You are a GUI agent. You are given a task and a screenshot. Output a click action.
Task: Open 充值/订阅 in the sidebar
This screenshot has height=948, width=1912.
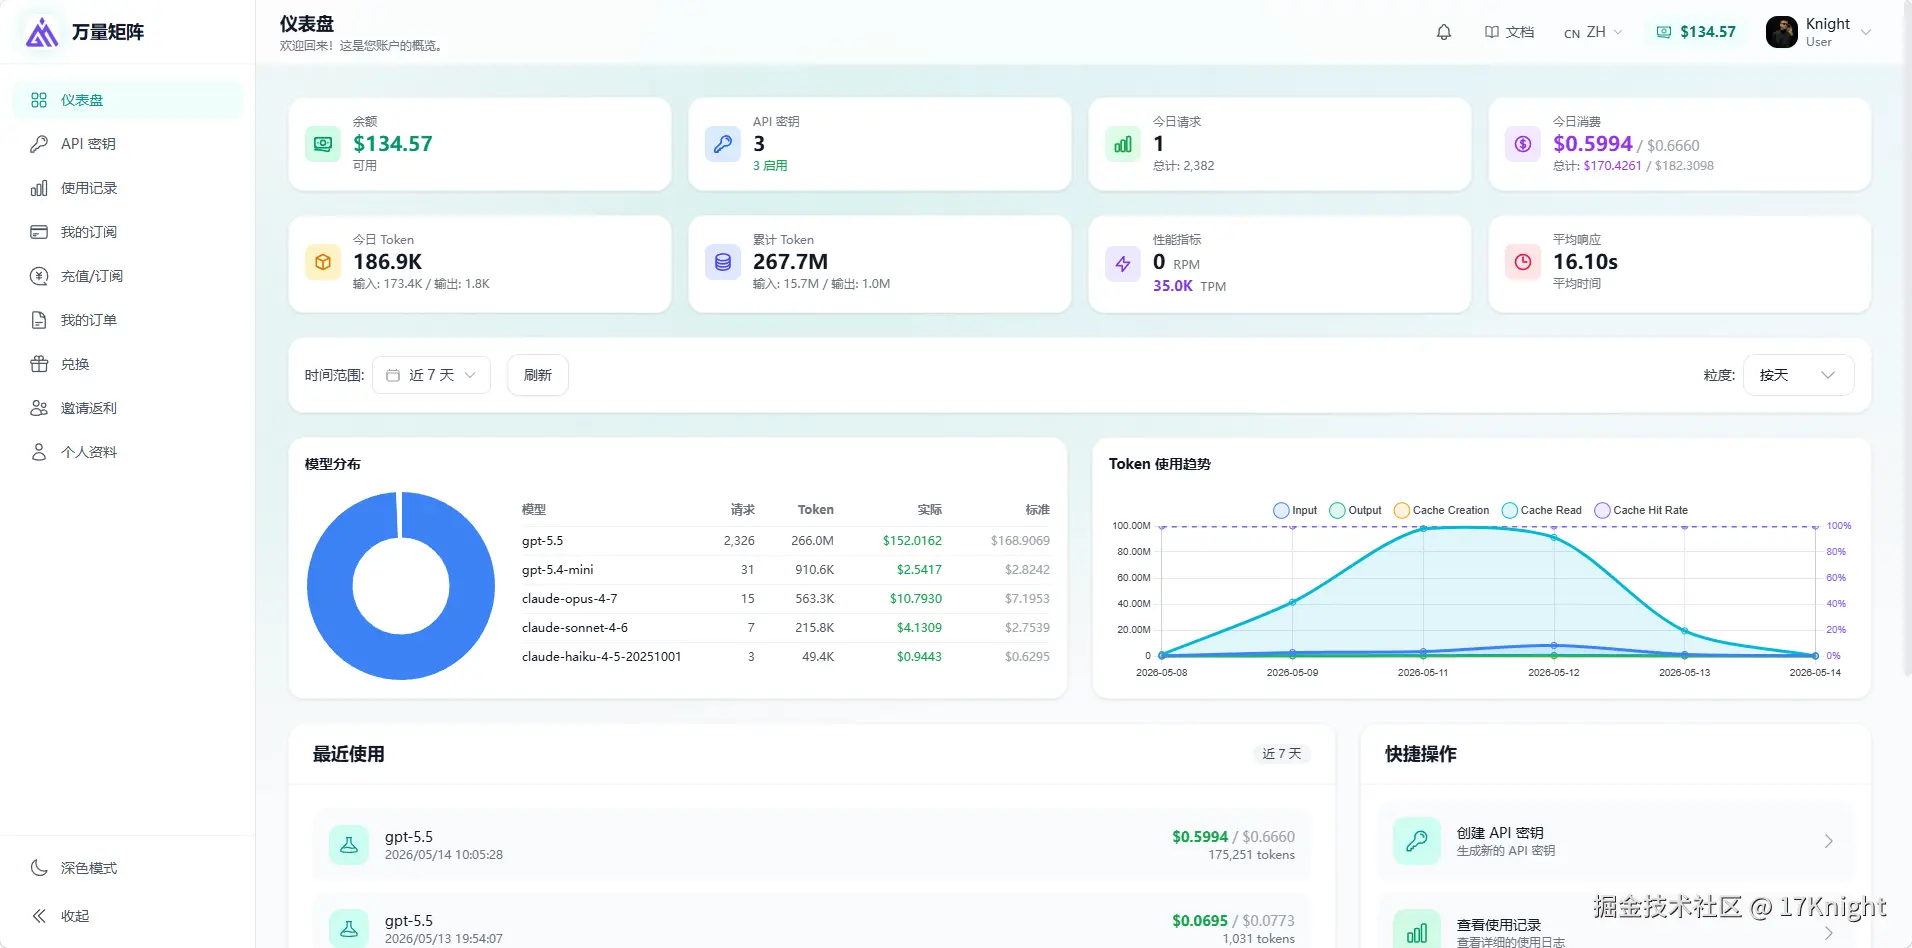click(128, 276)
